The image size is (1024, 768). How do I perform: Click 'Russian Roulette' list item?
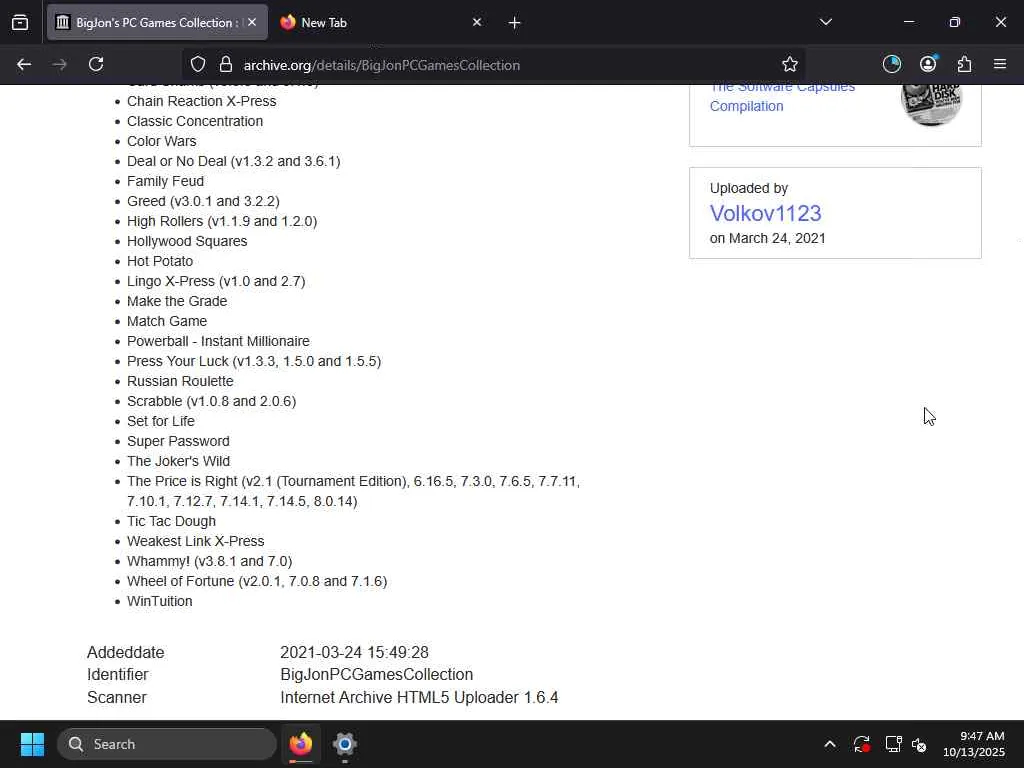pos(180,381)
